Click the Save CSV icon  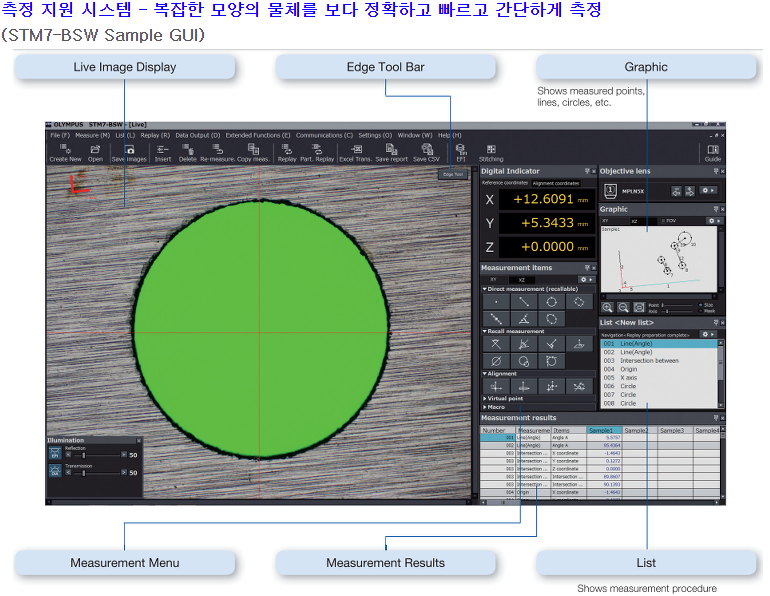426,151
